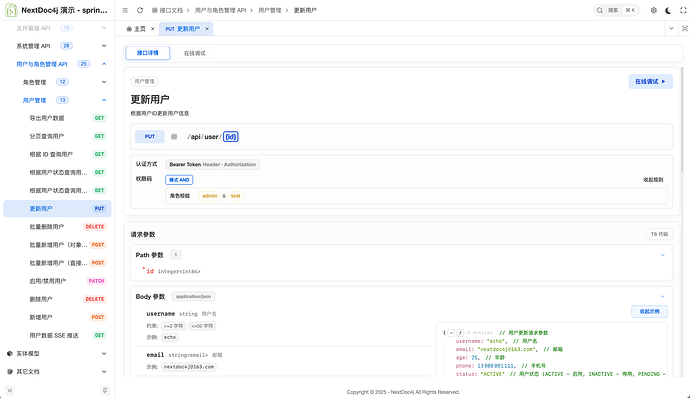This screenshot has height=398, width=690.
Task: Click the 用户管理 tag above title
Action: (x=144, y=81)
